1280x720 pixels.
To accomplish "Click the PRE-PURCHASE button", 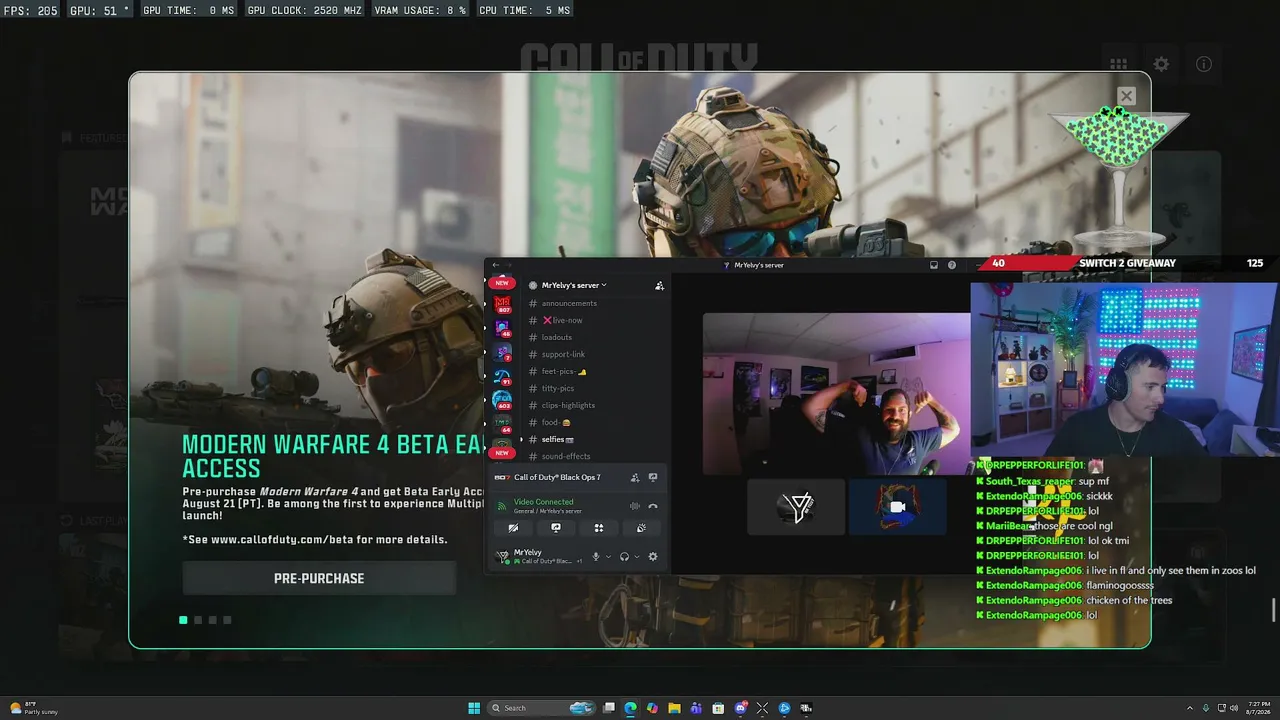I will pos(319,578).
